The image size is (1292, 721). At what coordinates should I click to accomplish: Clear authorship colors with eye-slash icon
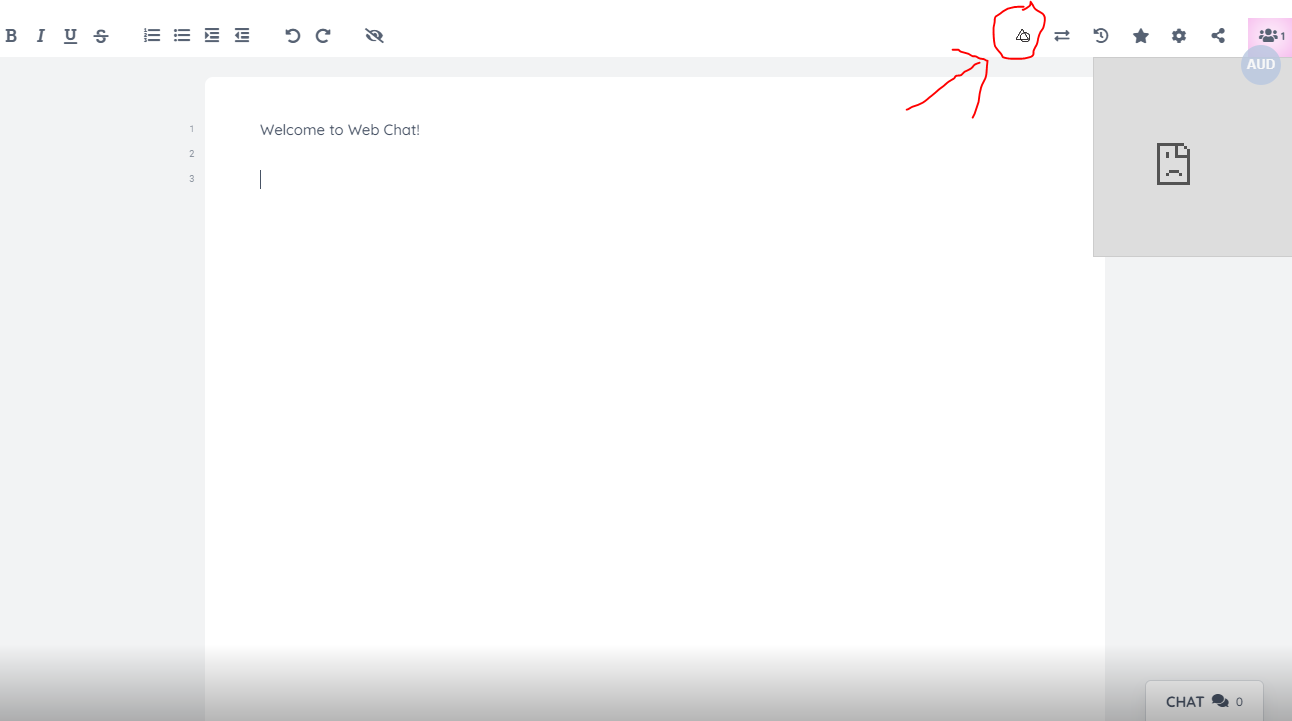pos(375,35)
